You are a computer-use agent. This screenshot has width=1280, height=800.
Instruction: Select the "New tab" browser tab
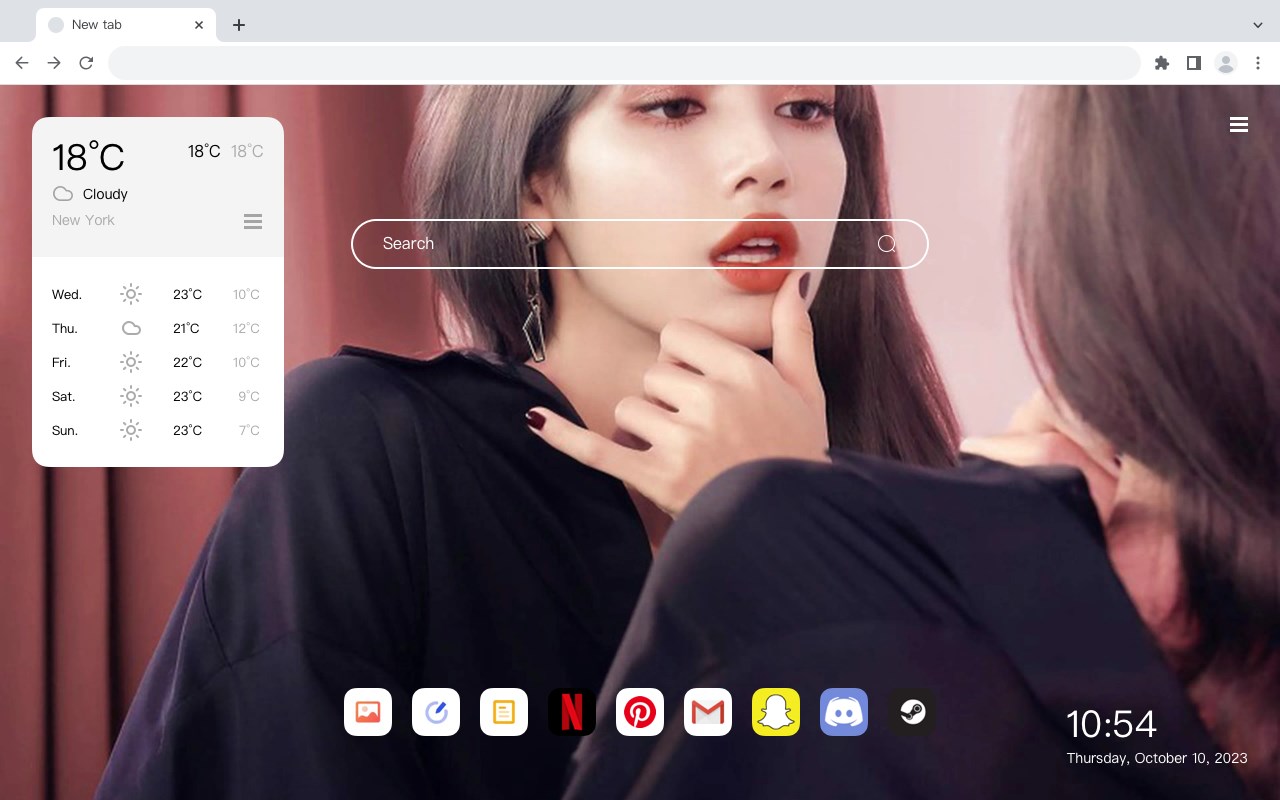[125, 25]
